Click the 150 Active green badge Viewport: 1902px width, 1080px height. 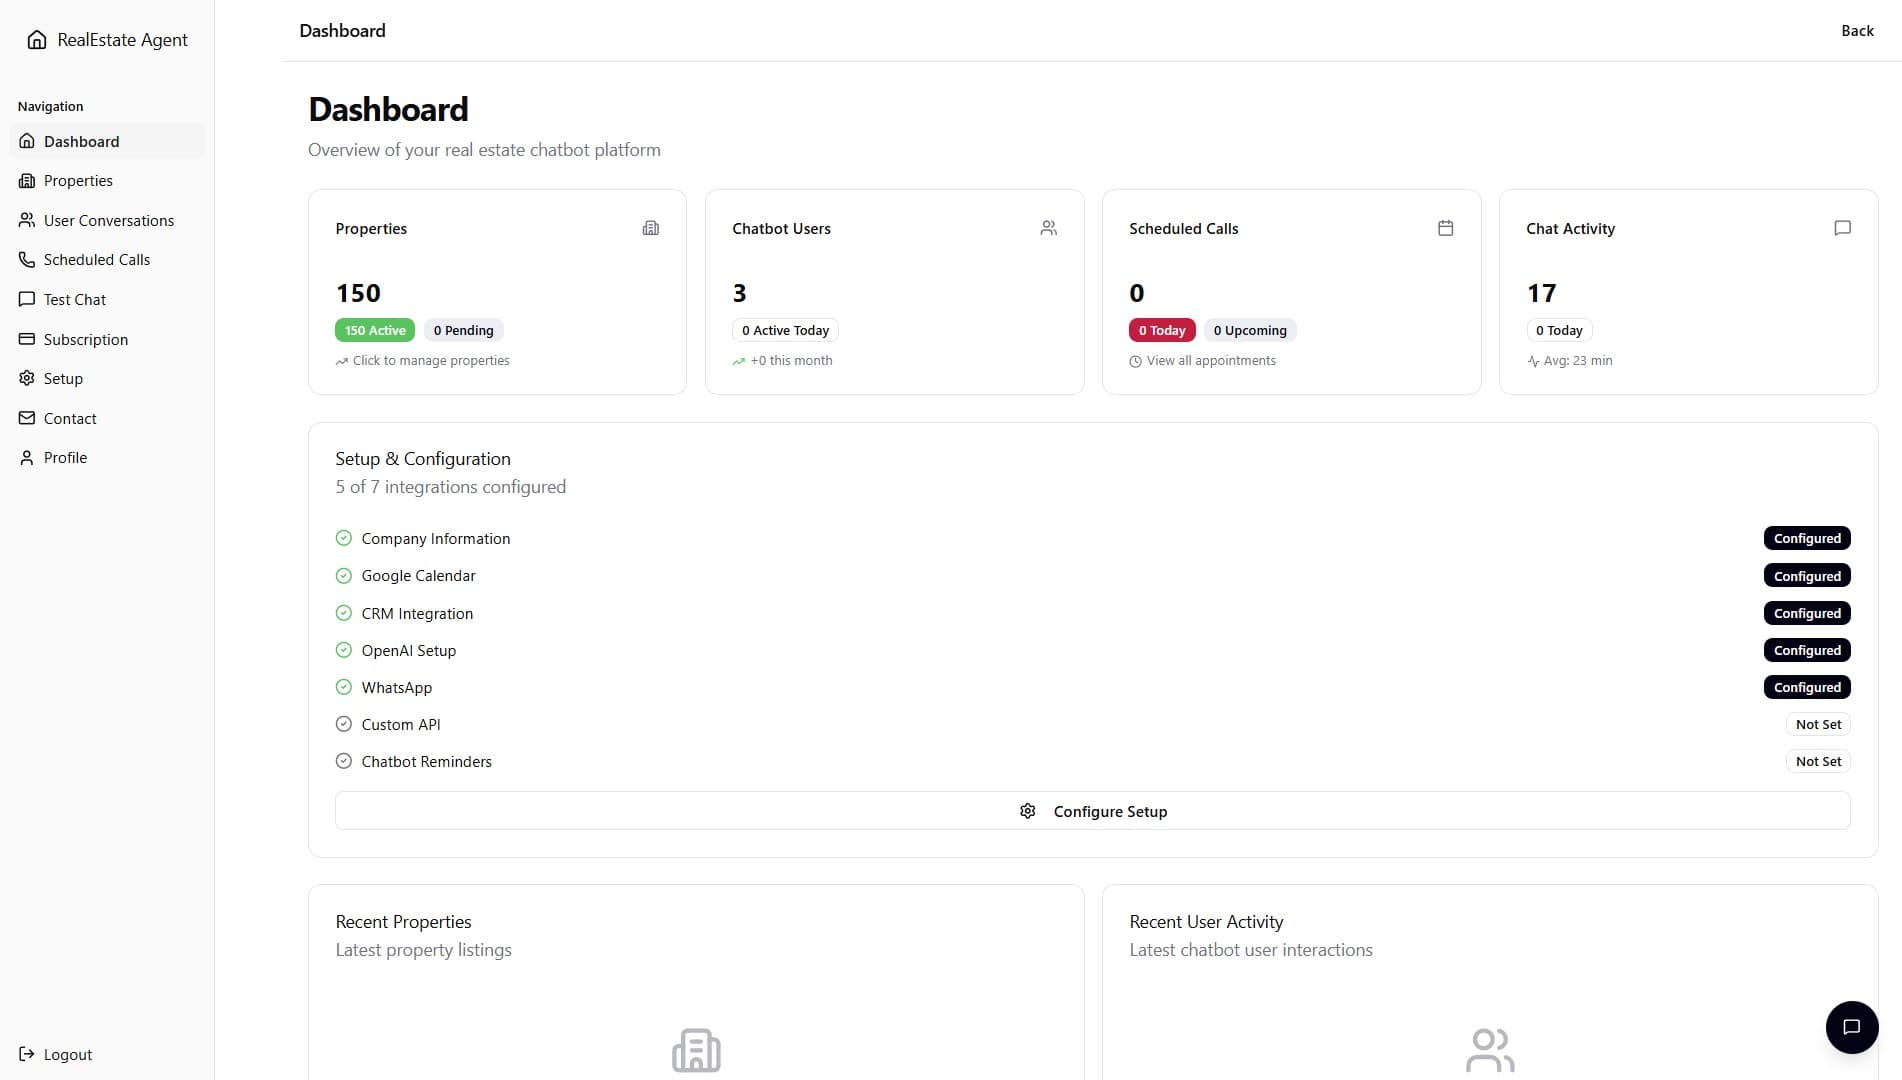point(375,330)
